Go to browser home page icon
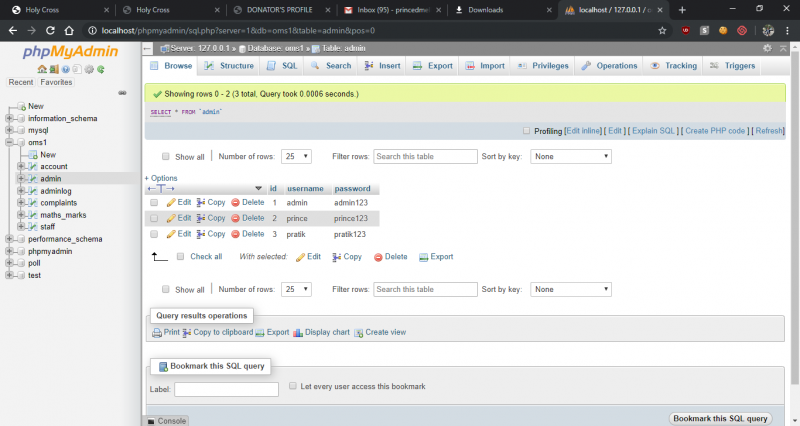800x426 pixels. tap(69, 31)
